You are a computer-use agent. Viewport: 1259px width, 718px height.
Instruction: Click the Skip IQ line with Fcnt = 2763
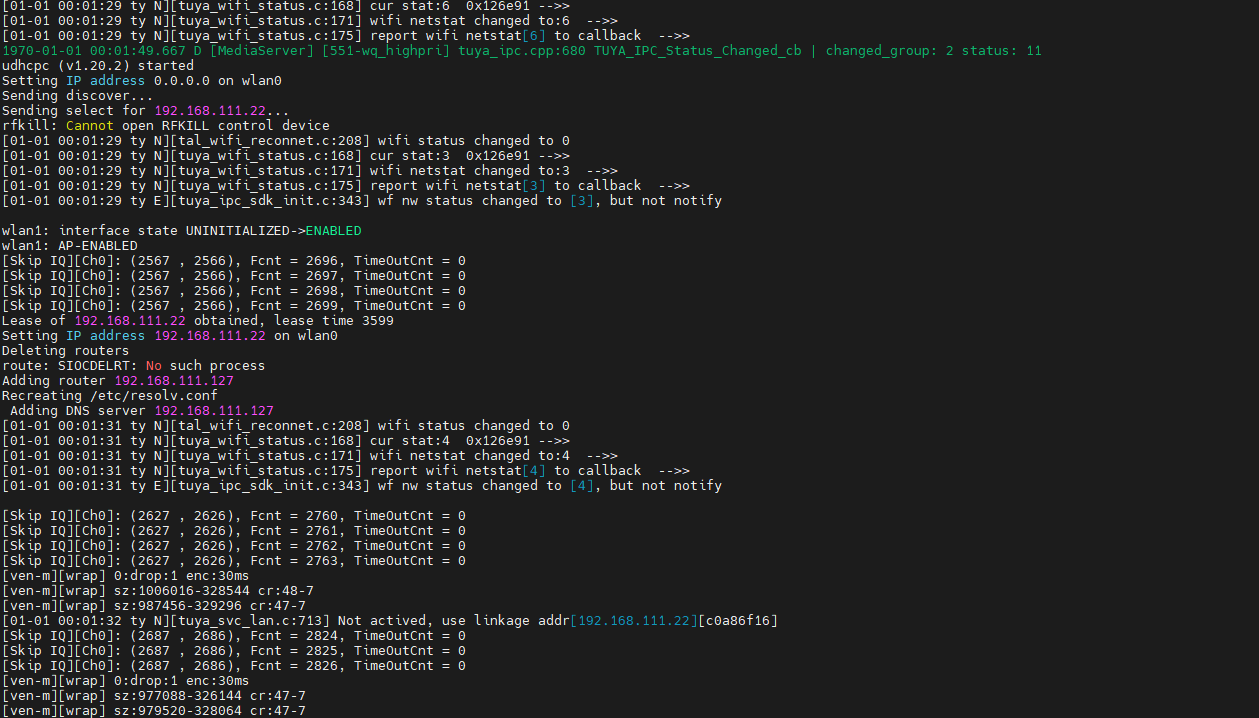click(x=233, y=560)
